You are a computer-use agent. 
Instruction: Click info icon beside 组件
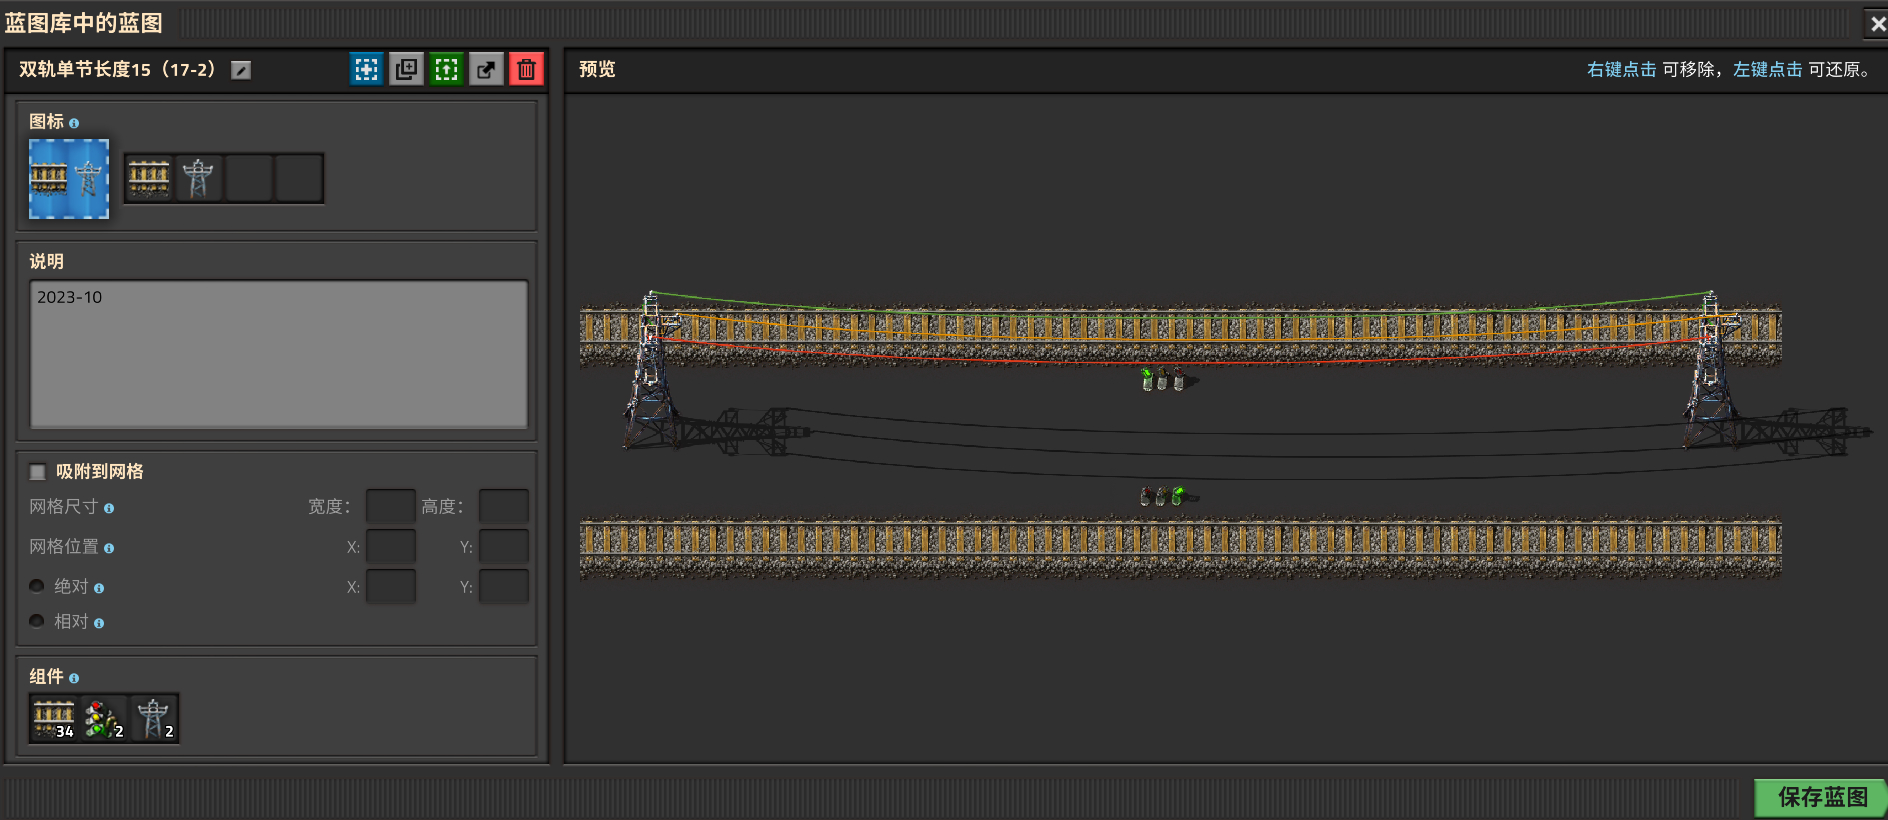pyautogui.click(x=74, y=678)
